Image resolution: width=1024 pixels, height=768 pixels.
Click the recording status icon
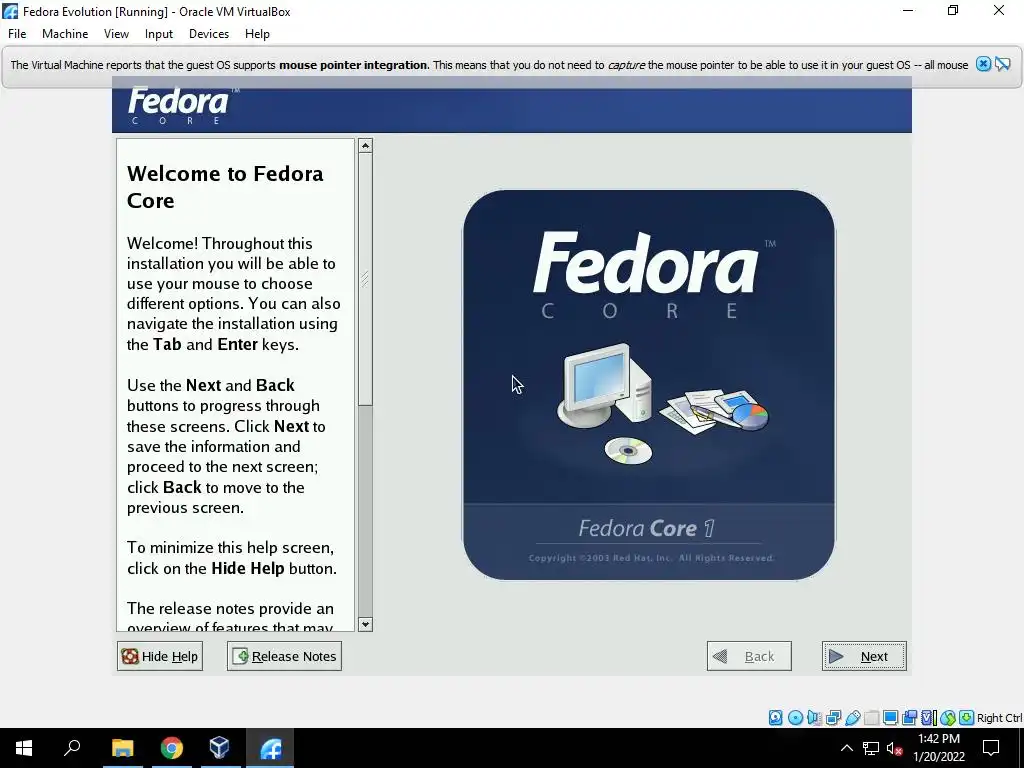click(909, 718)
